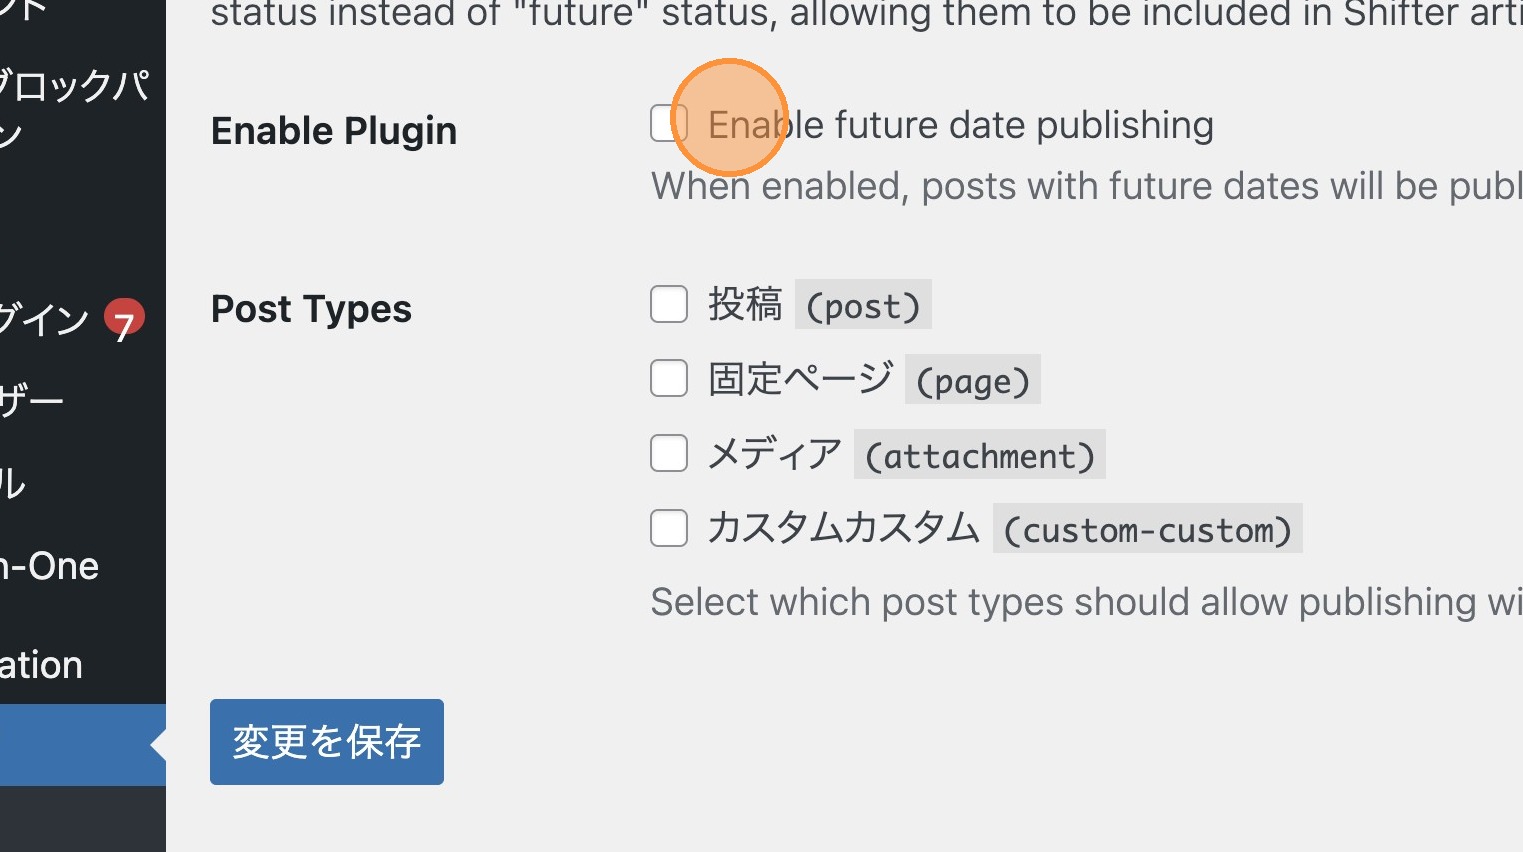Click the '(attachment)' code label
1523x852 pixels.
tap(979, 456)
